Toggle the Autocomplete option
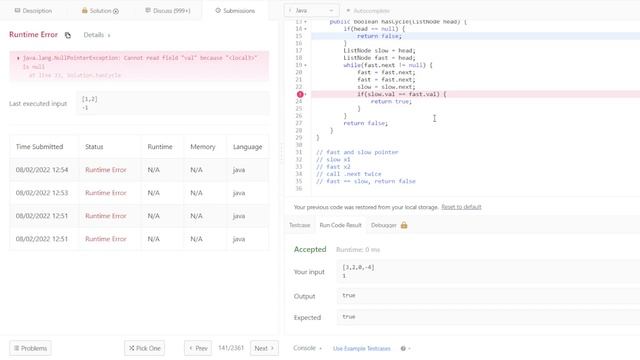The image size is (640, 360). 367,11
